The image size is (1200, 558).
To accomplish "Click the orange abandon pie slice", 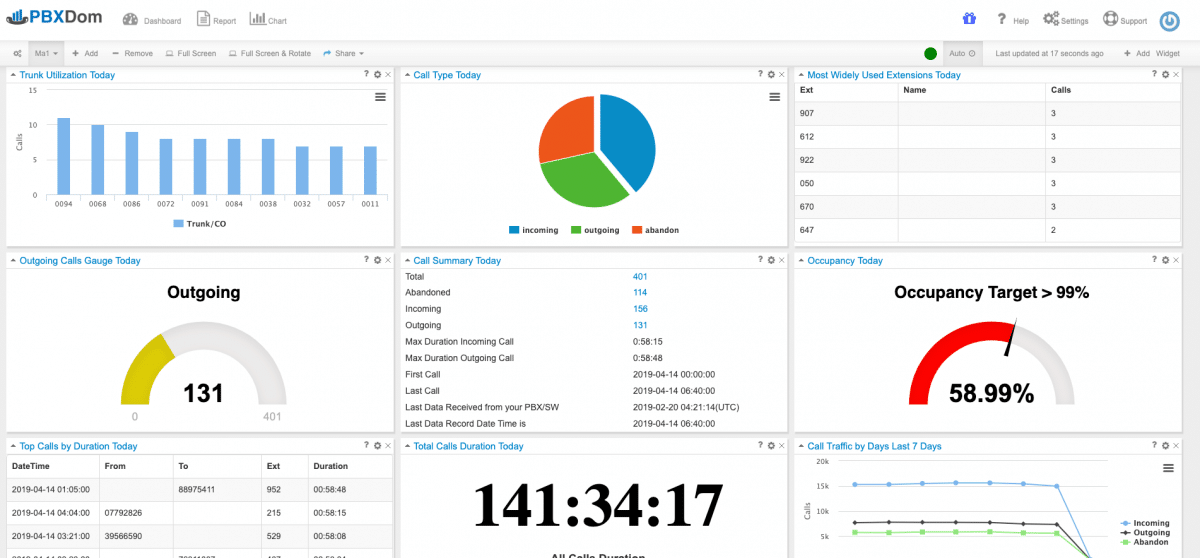I will click(566, 130).
